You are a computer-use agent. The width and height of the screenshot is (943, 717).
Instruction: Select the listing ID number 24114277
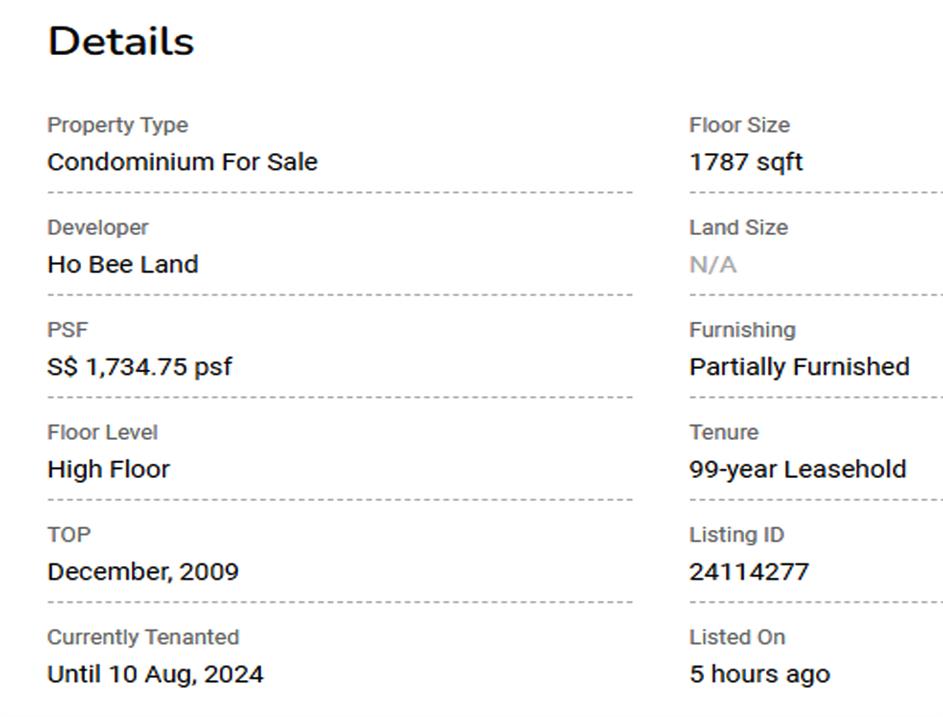(748, 572)
